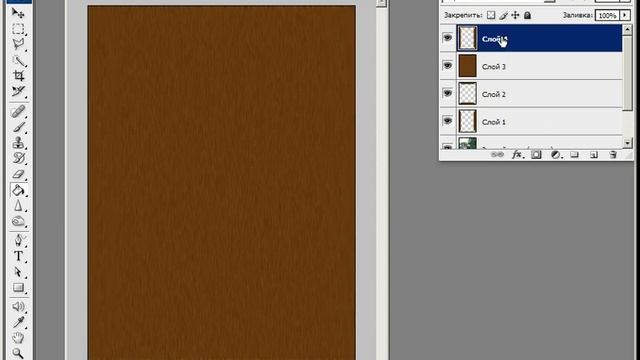The width and height of the screenshot is (640, 360).
Task: Click the Заливка 100% input field
Action: point(607,16)
